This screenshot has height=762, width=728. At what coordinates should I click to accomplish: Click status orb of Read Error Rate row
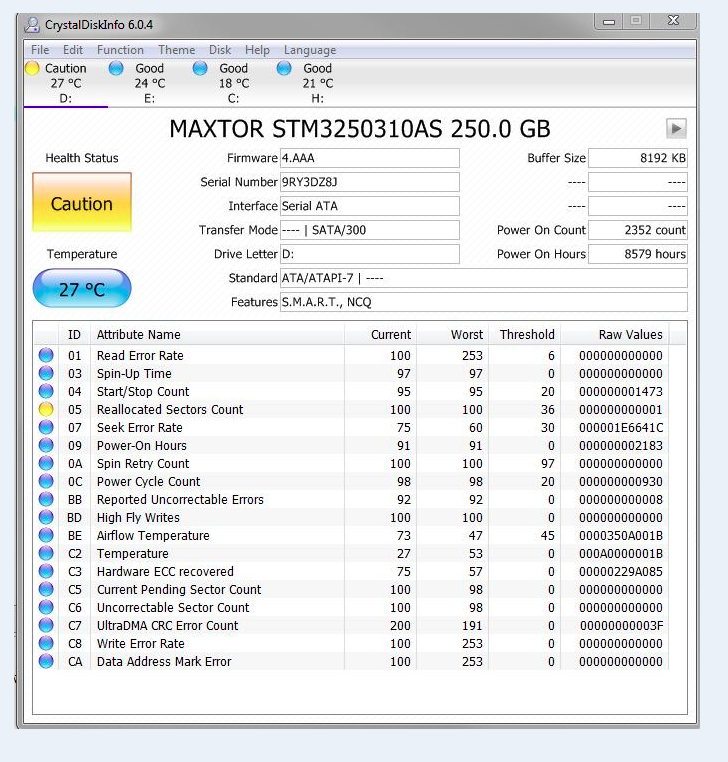tap(46, 355)
